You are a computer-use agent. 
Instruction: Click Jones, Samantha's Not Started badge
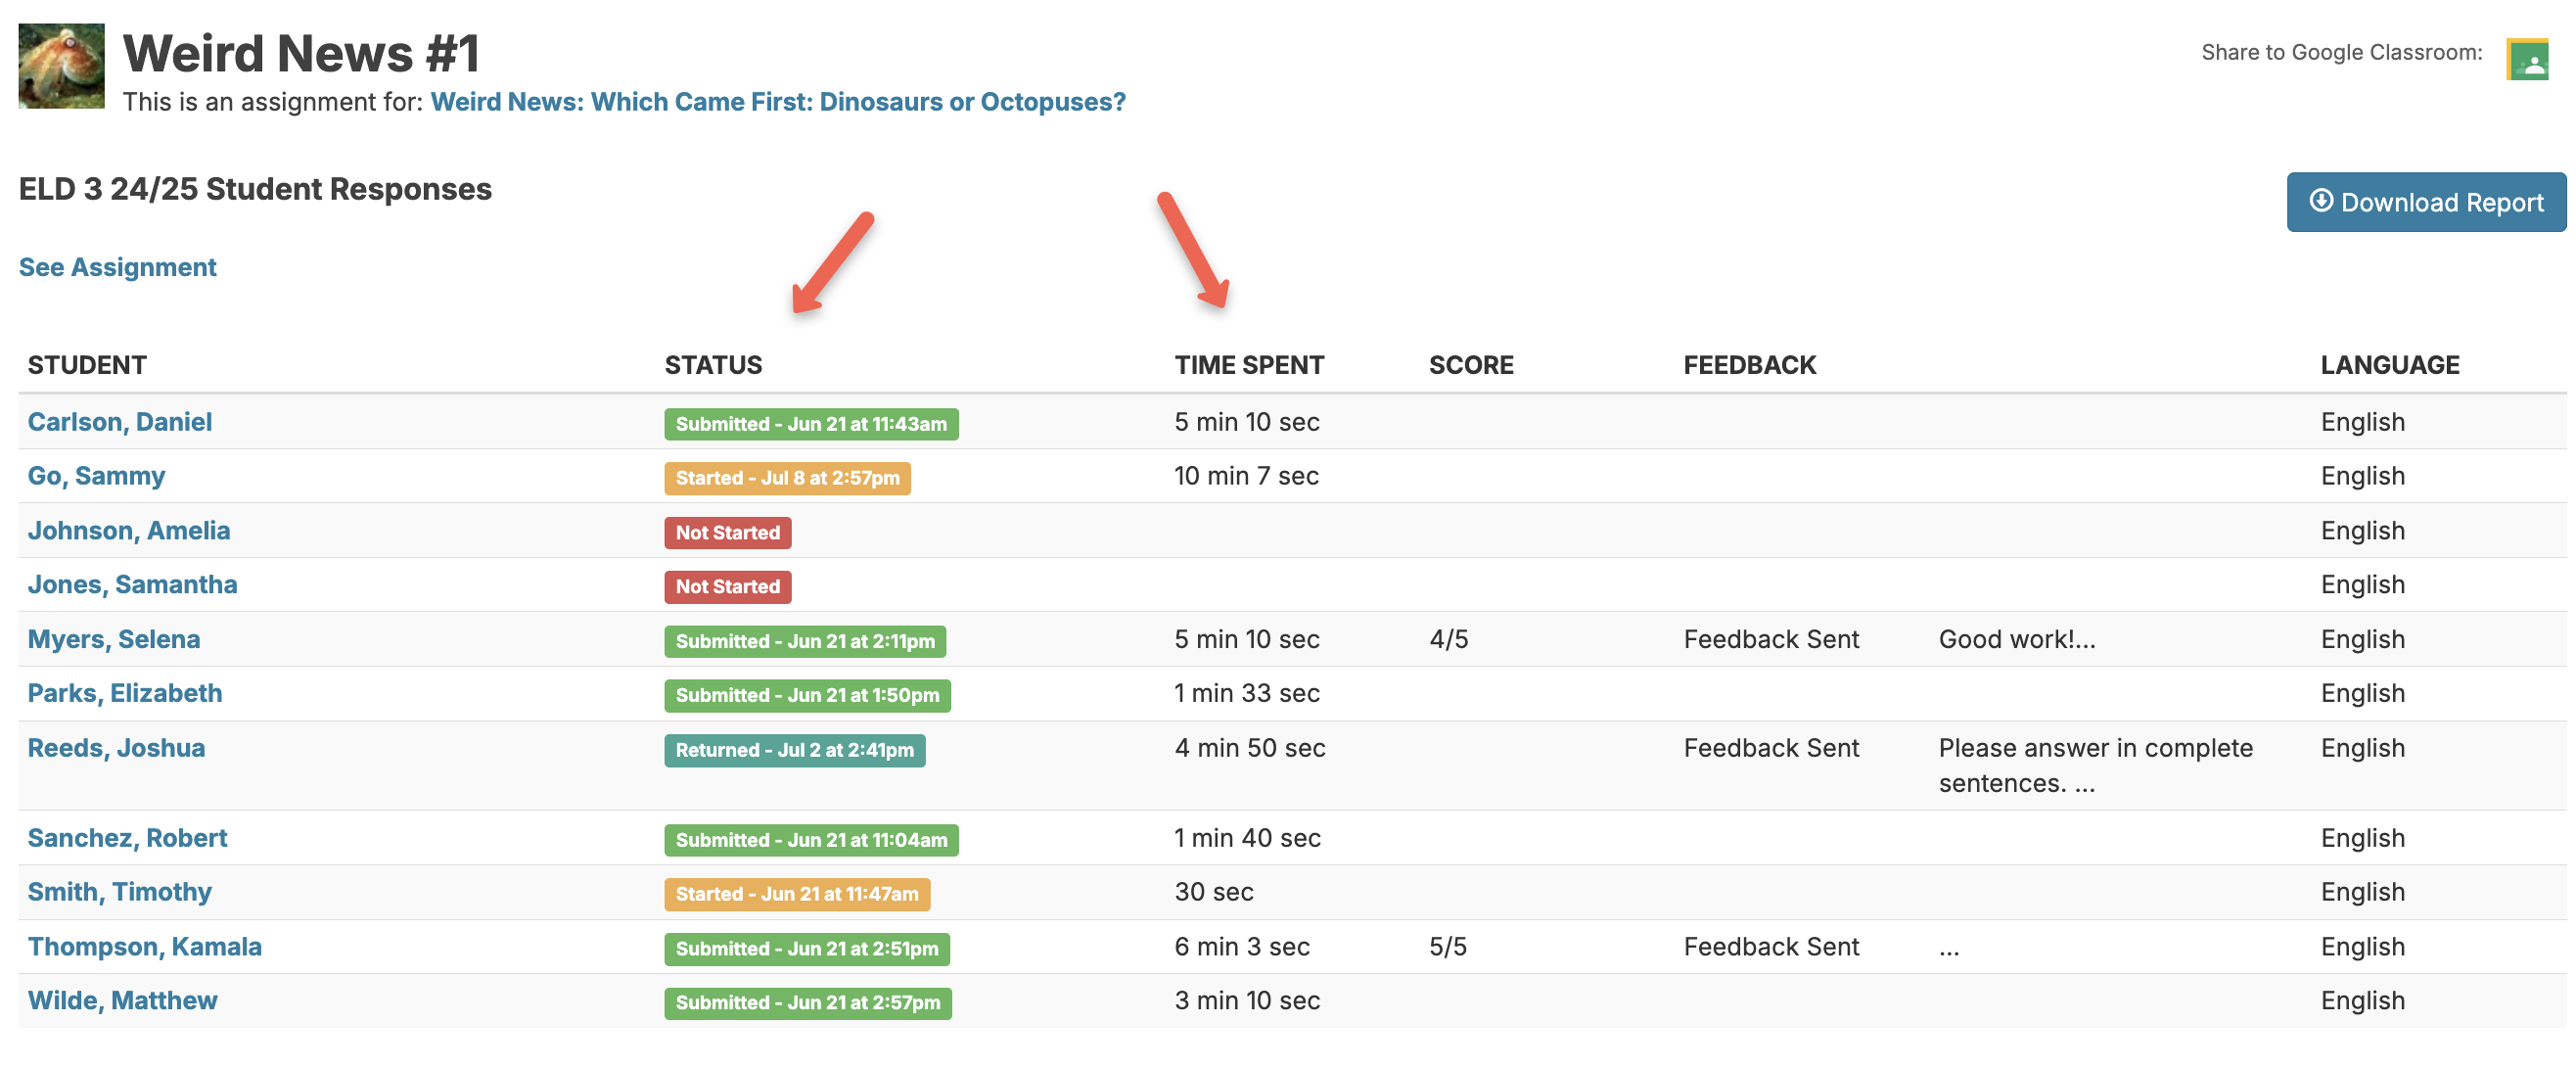(x=727, y=587)
